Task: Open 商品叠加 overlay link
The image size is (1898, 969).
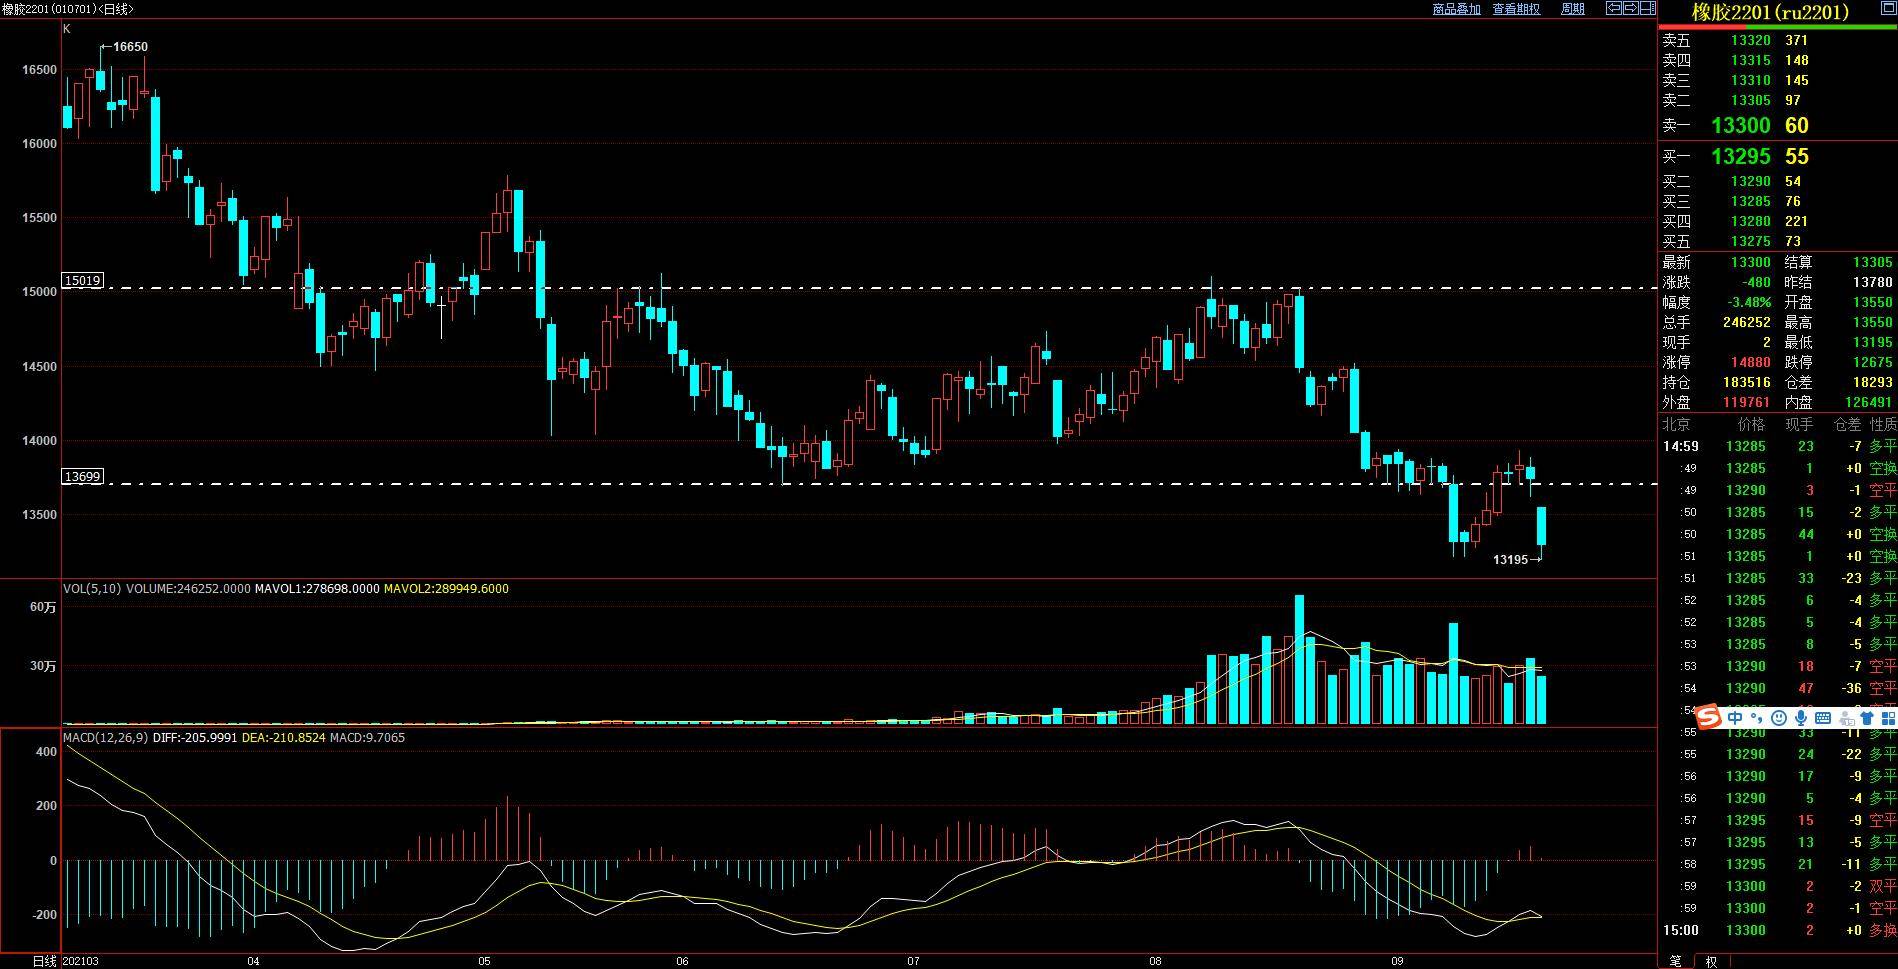Action: [x=1456, y=9]
